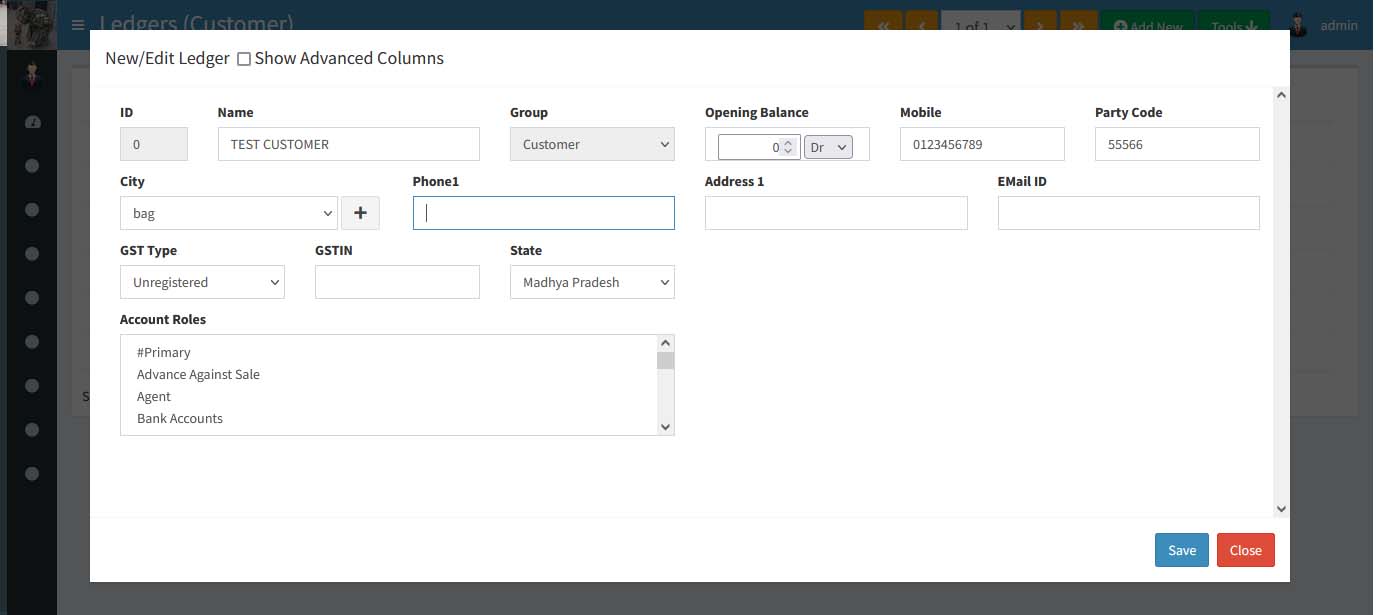Open the hamburger menu behind the dialog

click(x=78, y=25)
